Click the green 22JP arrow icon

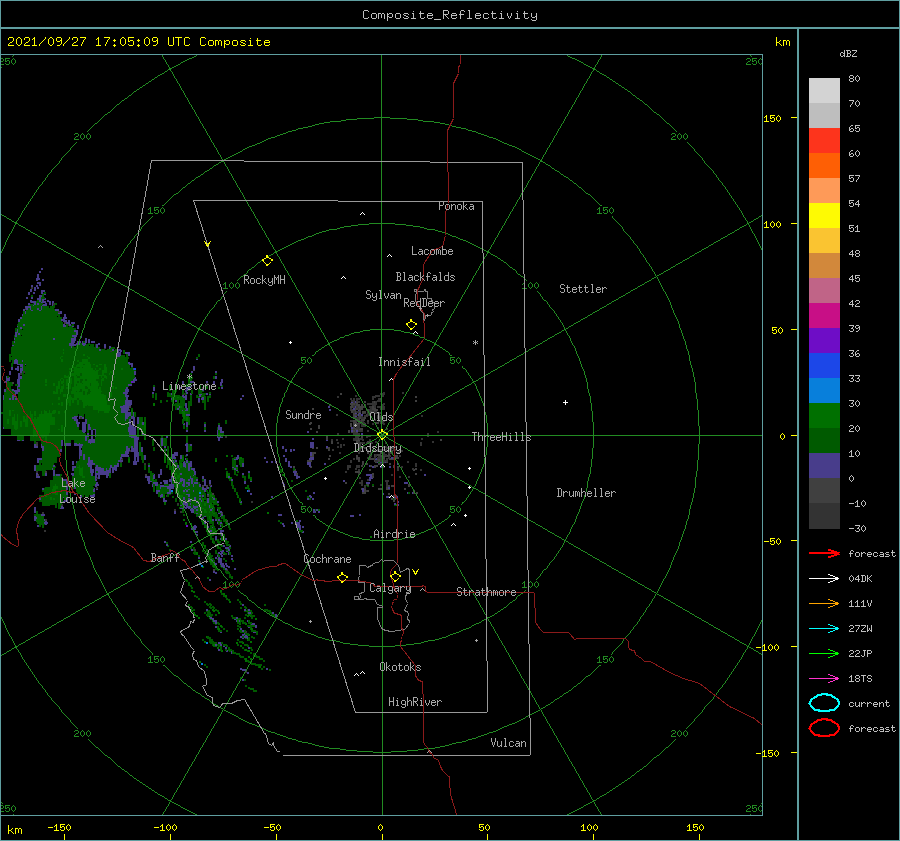click(824, 653)
